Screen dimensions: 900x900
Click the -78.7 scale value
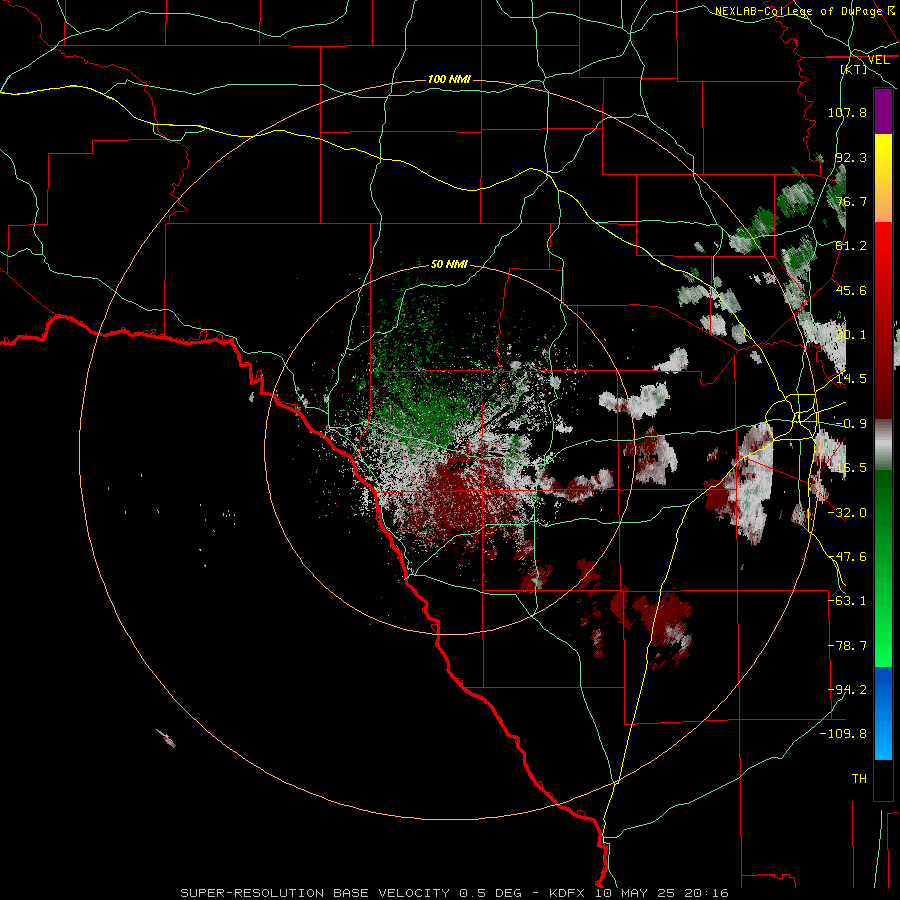click(847, 646)
